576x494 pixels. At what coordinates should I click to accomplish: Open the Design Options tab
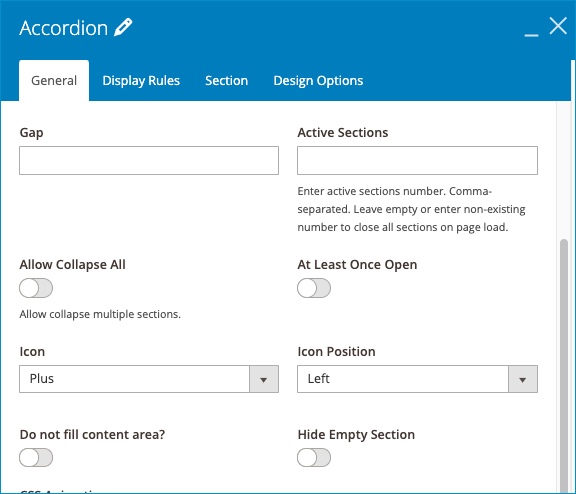pyautogui.click(x=318, y=80)
